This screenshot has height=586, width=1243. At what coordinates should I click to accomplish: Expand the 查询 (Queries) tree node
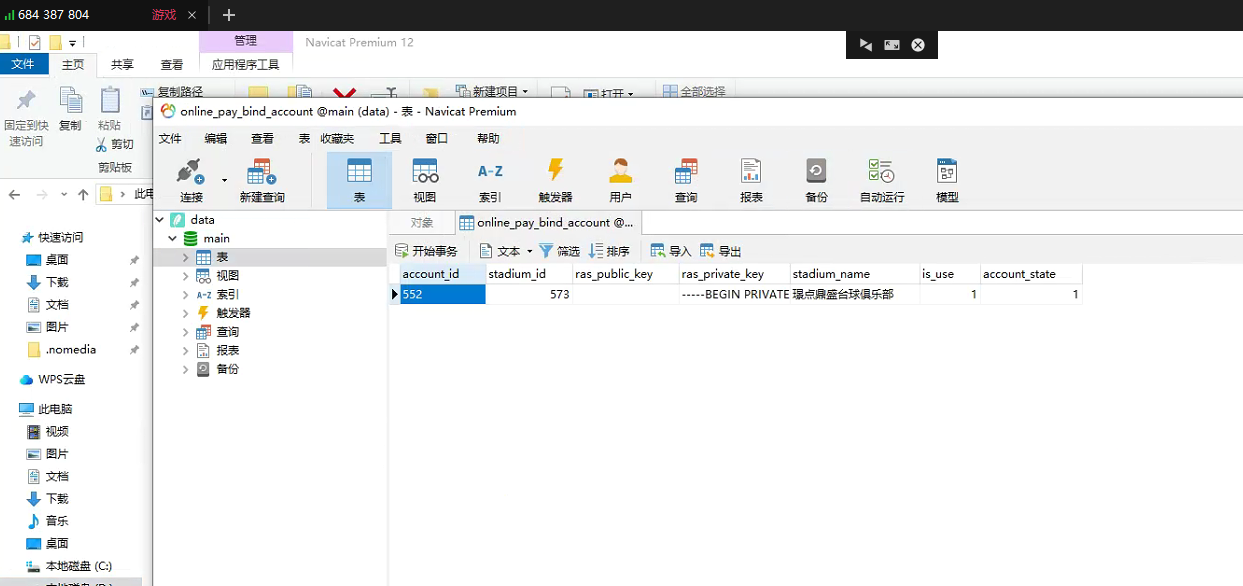point(185,332)
